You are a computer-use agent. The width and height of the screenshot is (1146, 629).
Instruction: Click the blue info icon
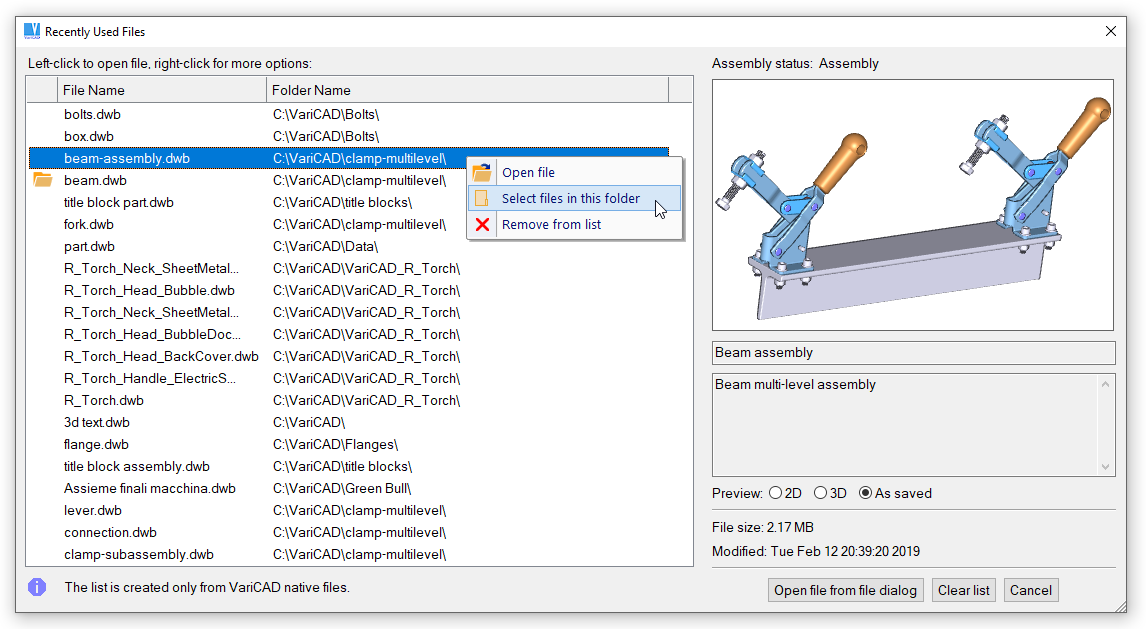[37, 587]
